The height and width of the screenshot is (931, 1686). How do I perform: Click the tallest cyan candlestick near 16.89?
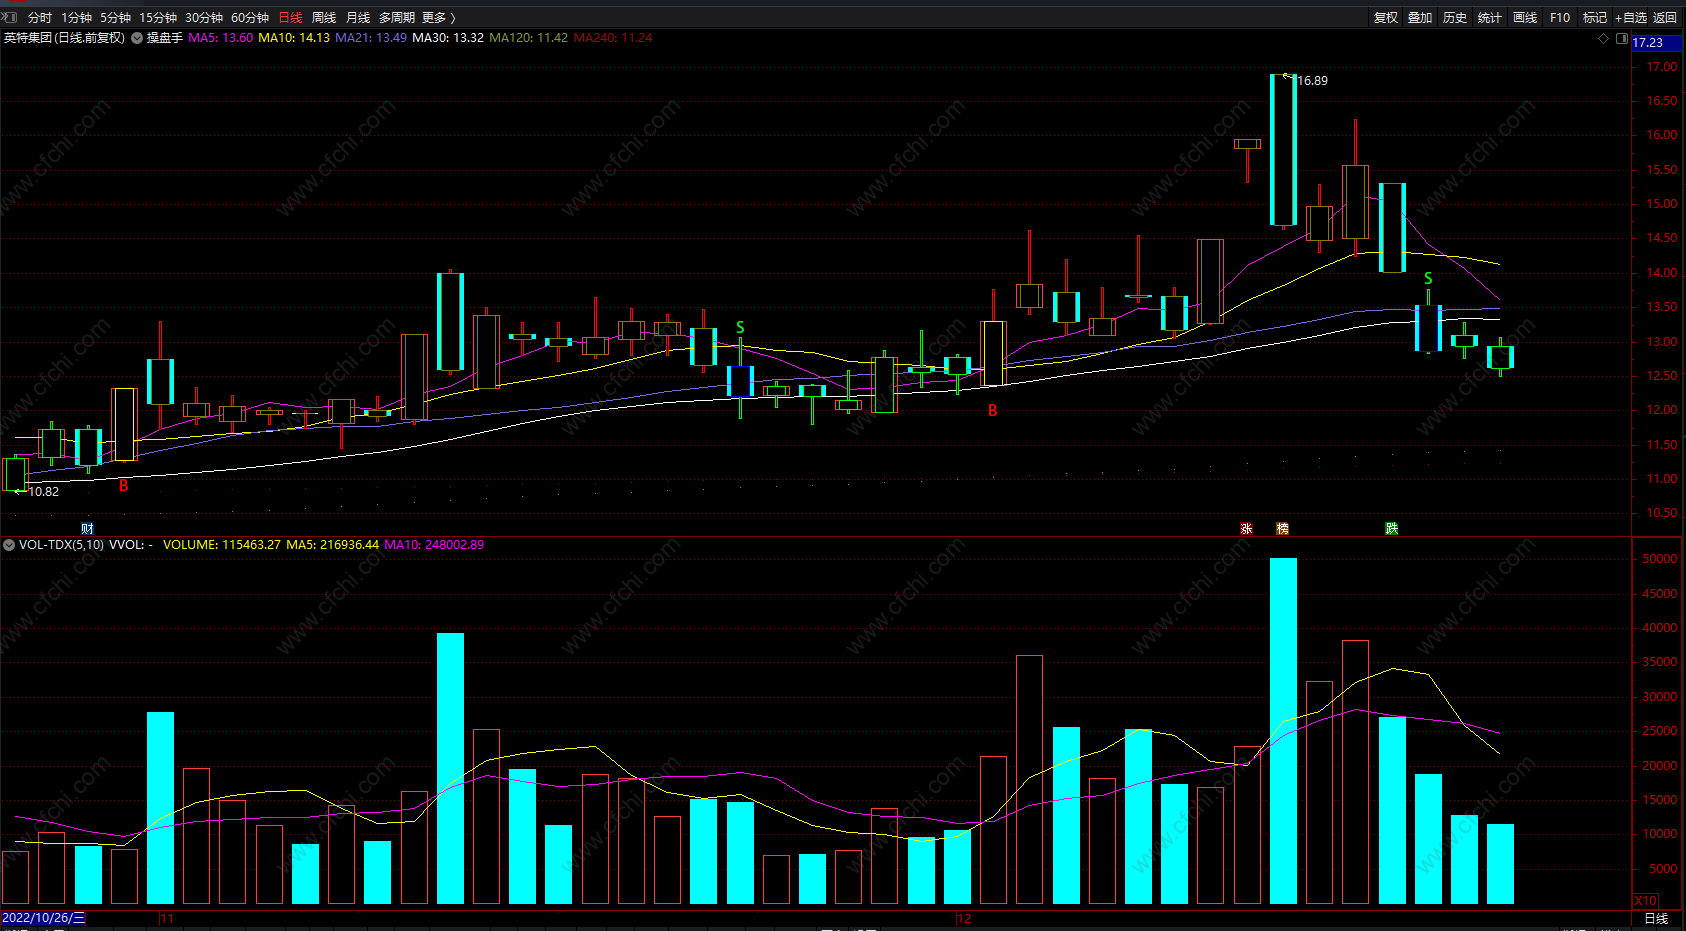point(1283,150)
